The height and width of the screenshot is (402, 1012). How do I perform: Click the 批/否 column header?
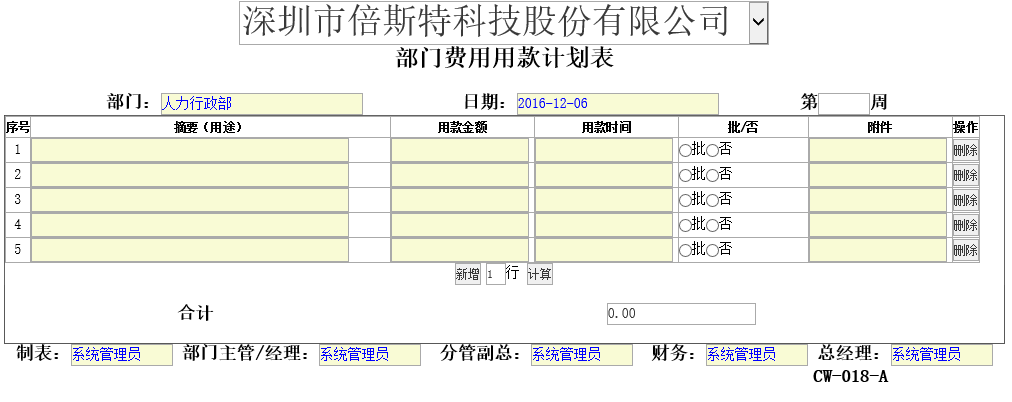(743, 128)
